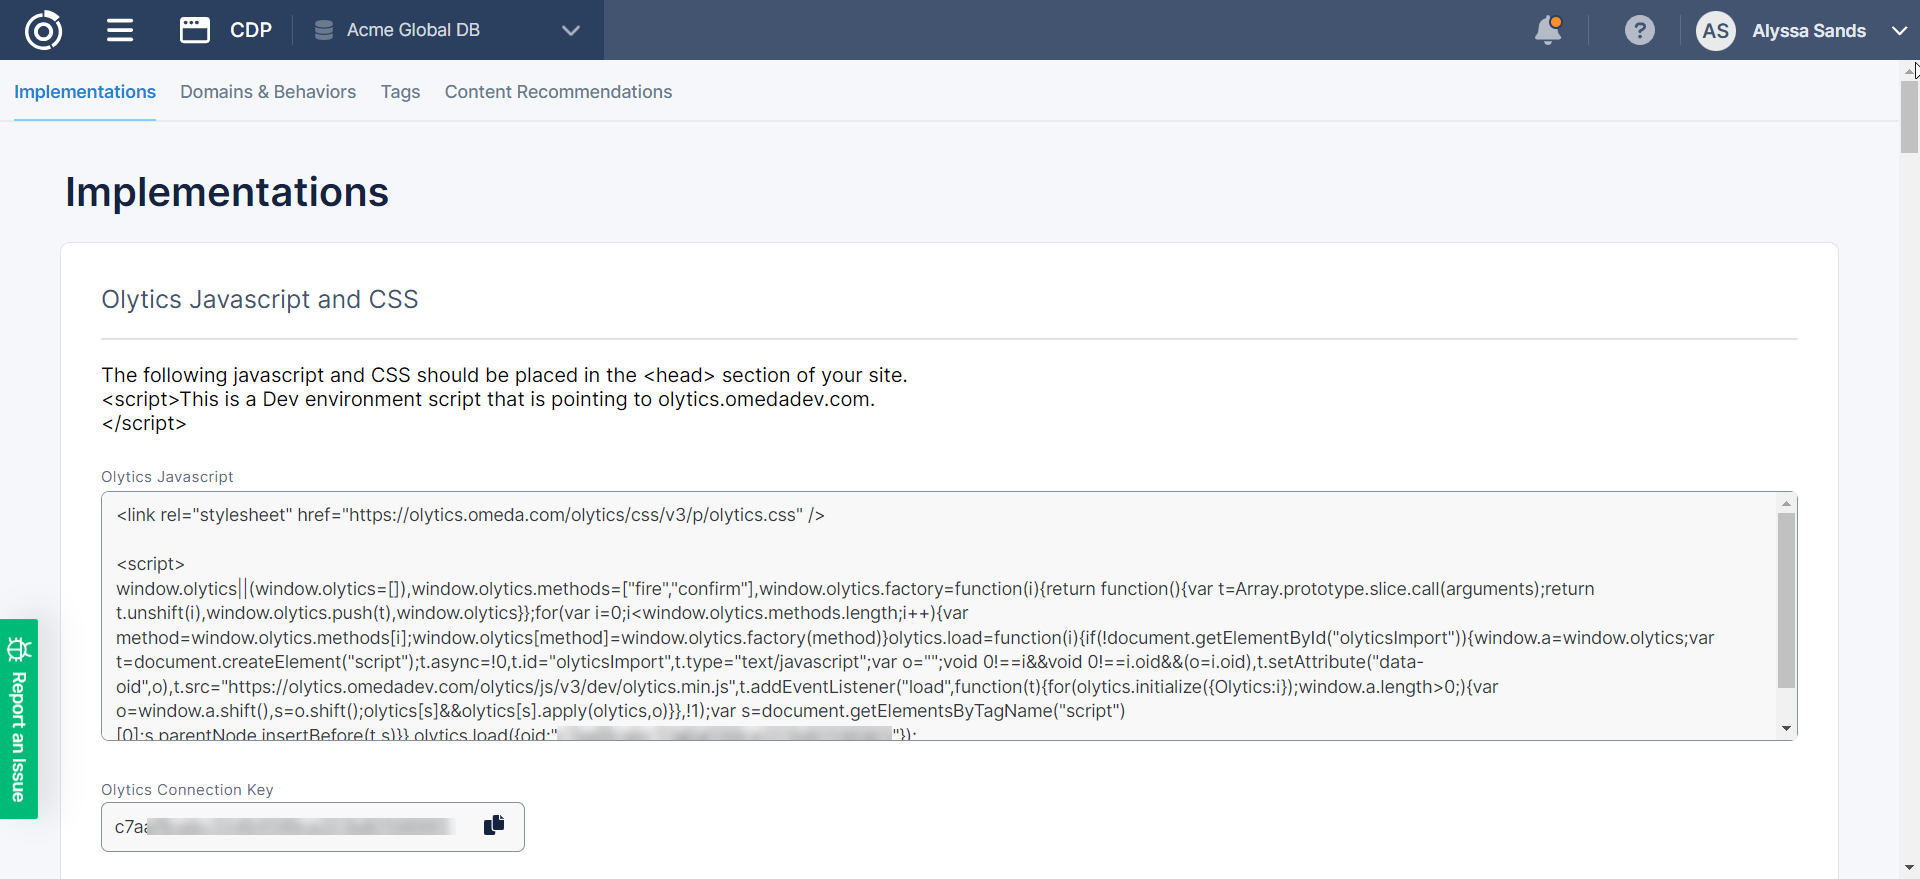Screen dimensions: 1920x879
Task: Click the Report an Issue button
Action: [x=18, y=735]
